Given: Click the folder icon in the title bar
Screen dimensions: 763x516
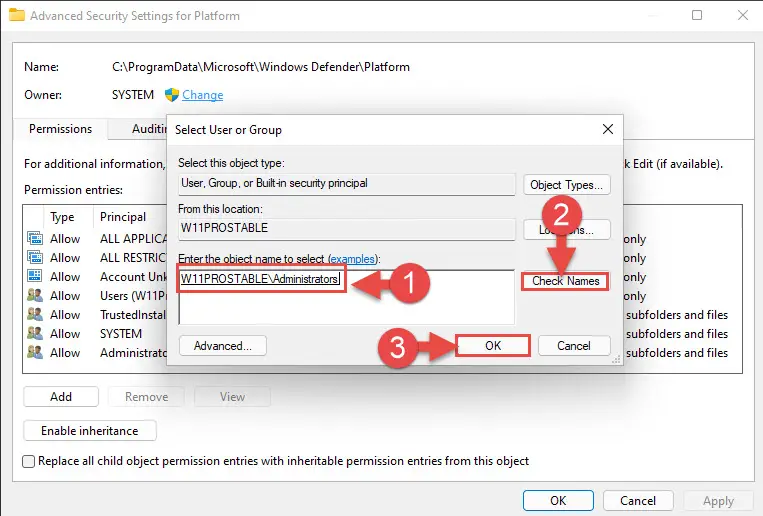Looking at the screenshot, I should (17, 15).
